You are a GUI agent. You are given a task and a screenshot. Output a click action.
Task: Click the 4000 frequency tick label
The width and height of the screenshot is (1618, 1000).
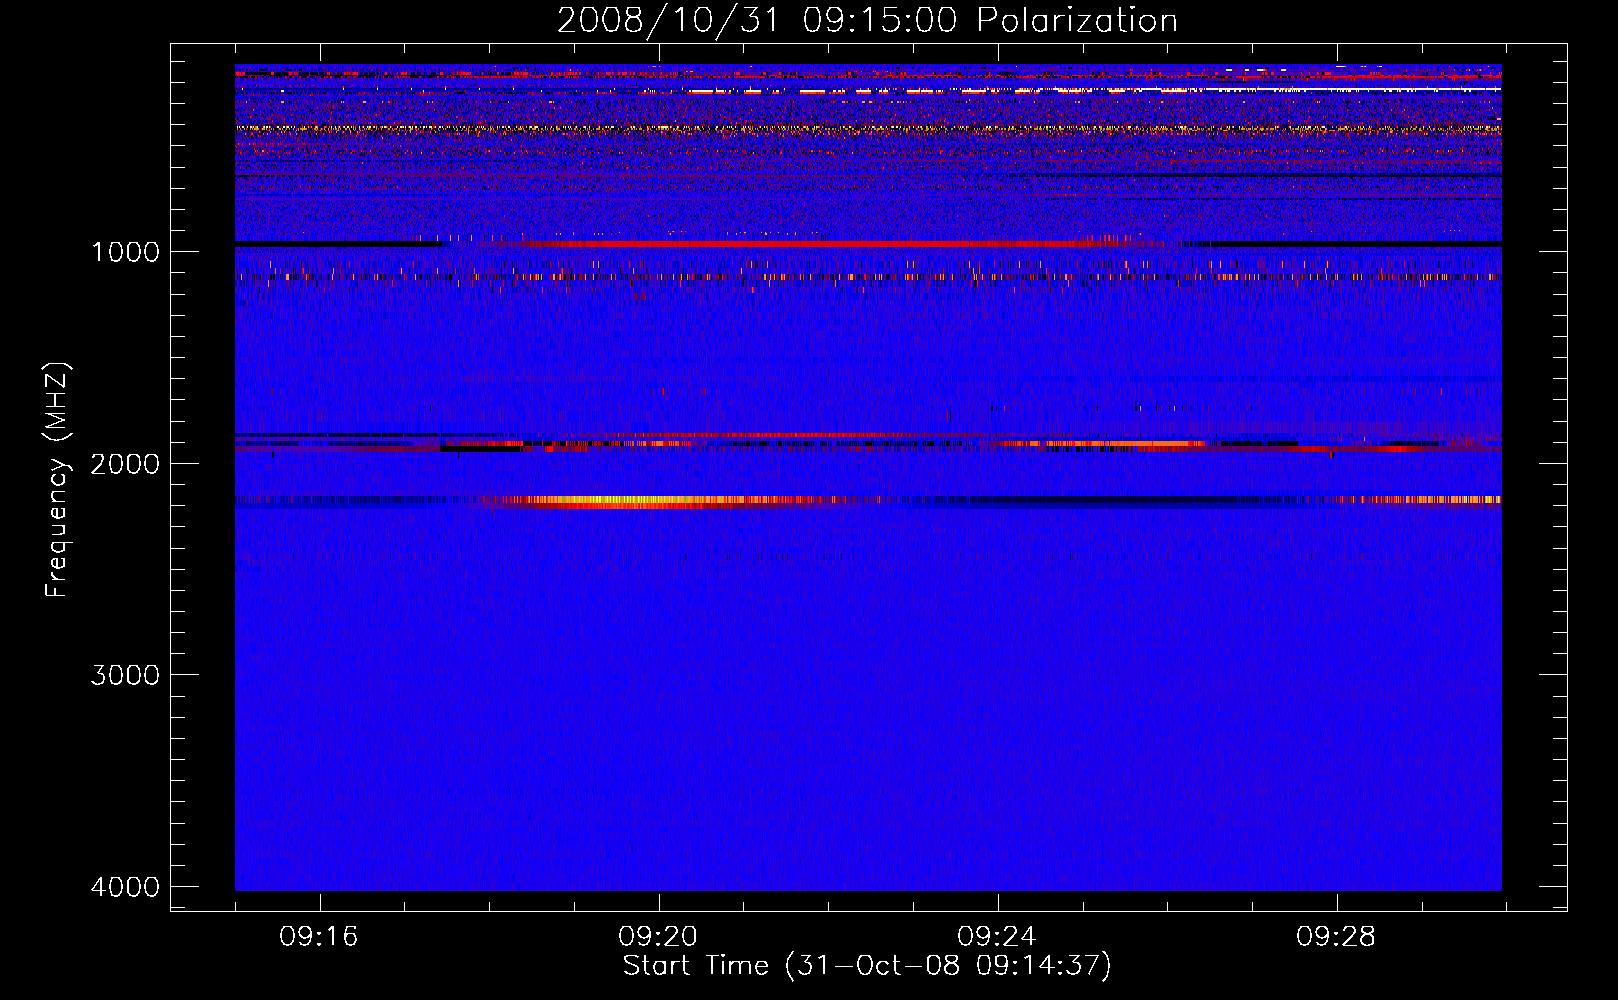click(125, 887)
